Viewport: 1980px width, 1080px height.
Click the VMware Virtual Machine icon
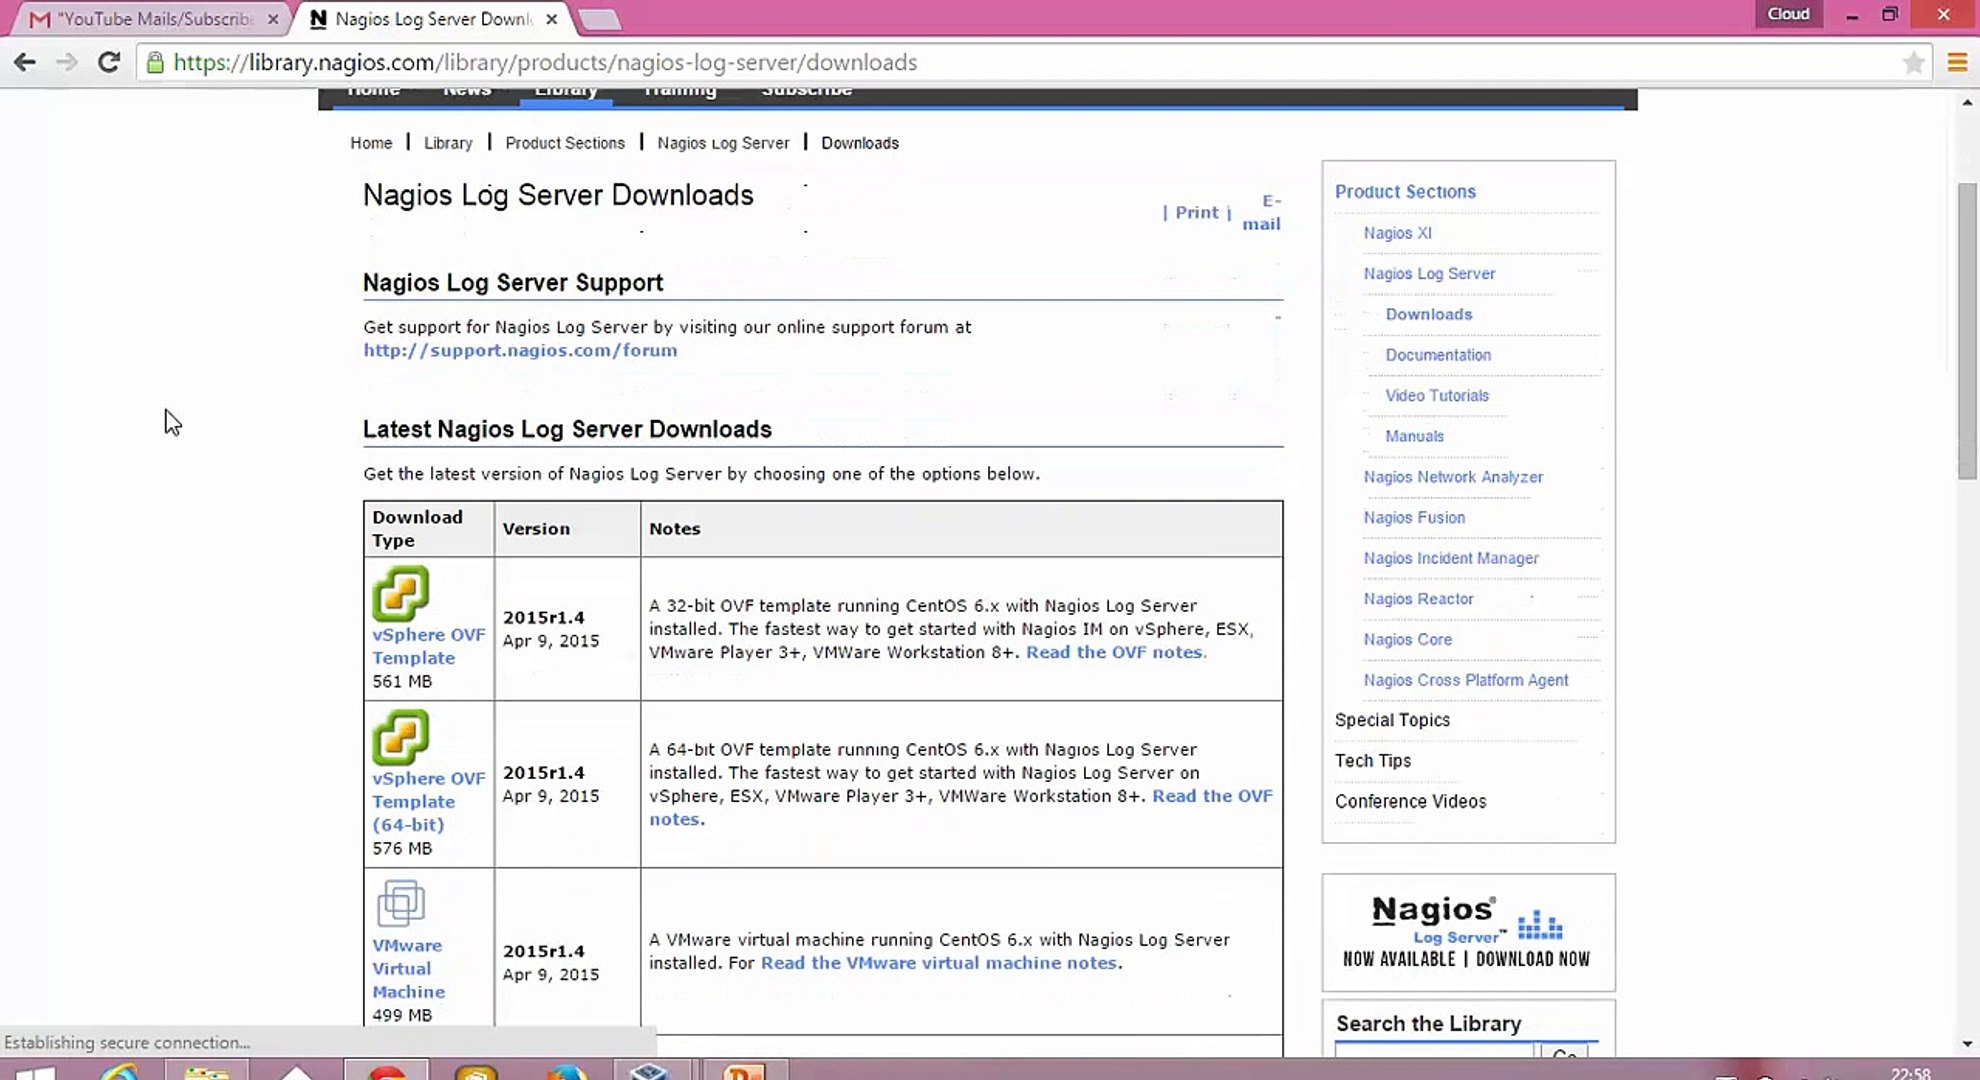[401, 904]
